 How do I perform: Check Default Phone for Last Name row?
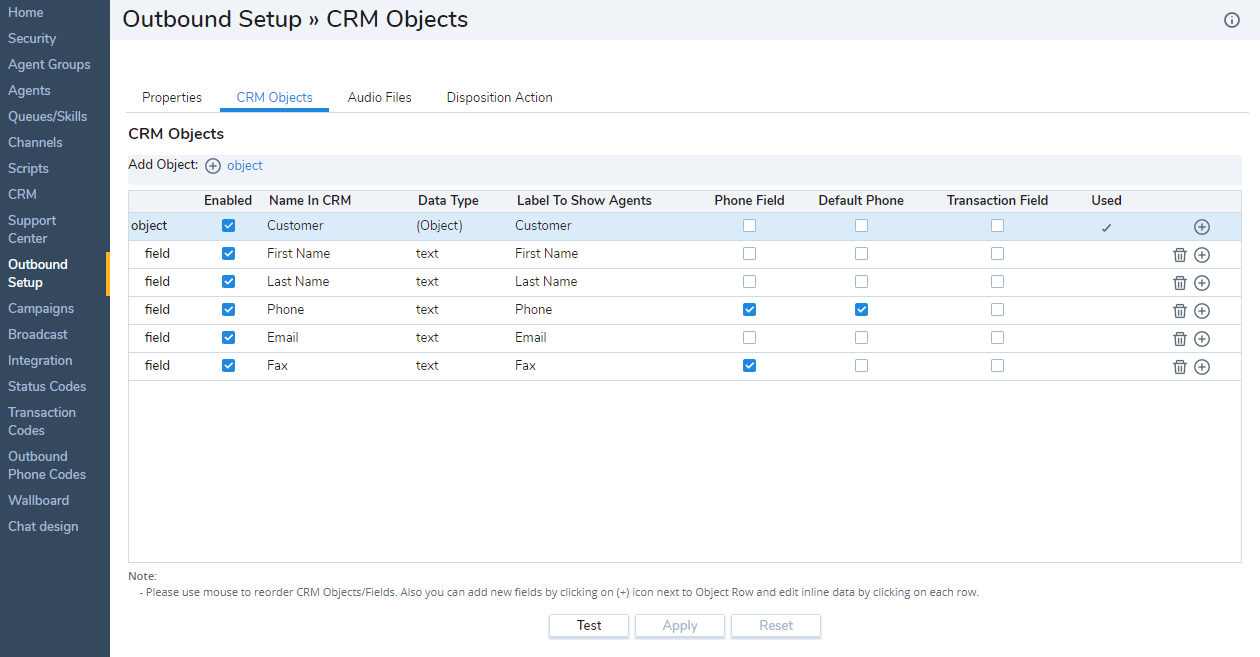[861, 282]
